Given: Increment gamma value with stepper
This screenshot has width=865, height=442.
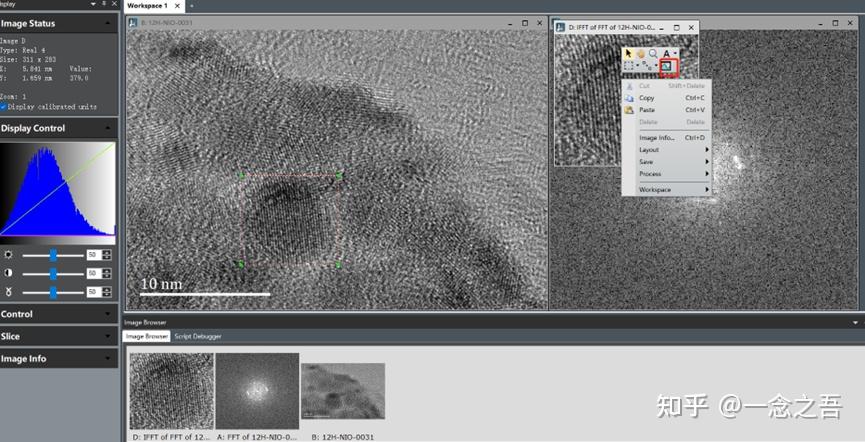Looking at the screenshot, I should [x=106, y=289].
